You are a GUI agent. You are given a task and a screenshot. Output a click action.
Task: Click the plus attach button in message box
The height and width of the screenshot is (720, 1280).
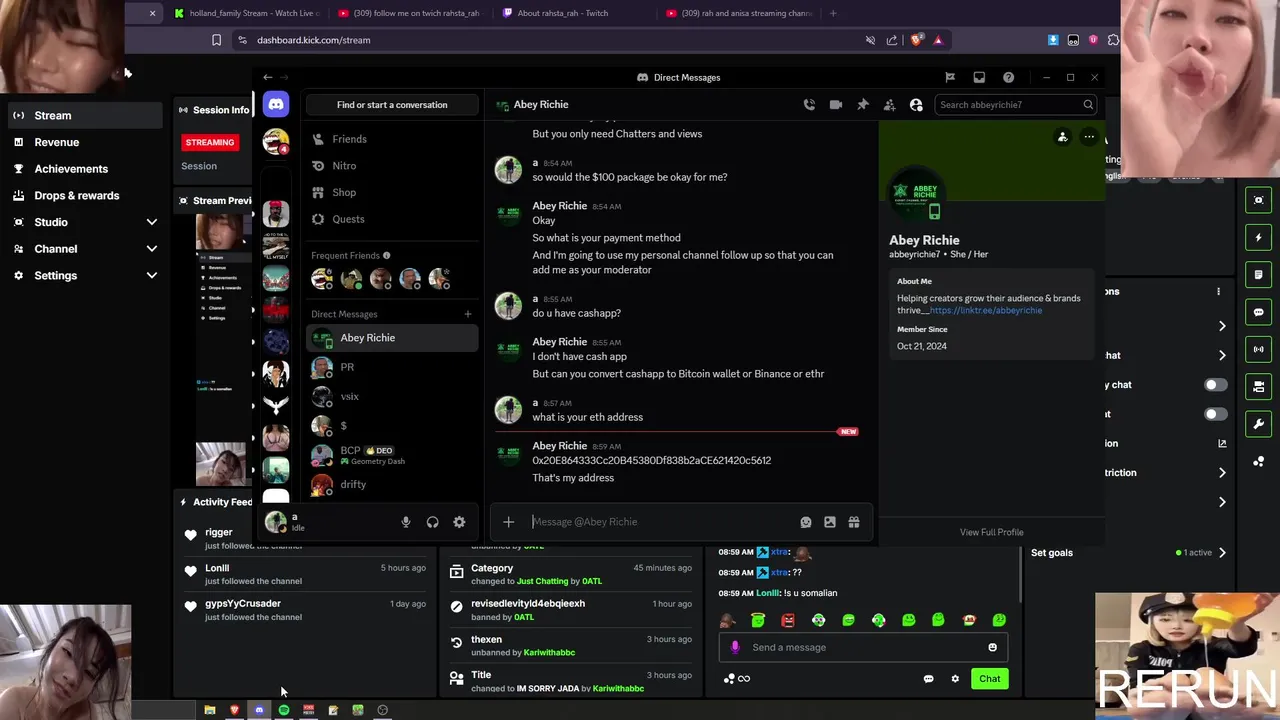point(508,521)
